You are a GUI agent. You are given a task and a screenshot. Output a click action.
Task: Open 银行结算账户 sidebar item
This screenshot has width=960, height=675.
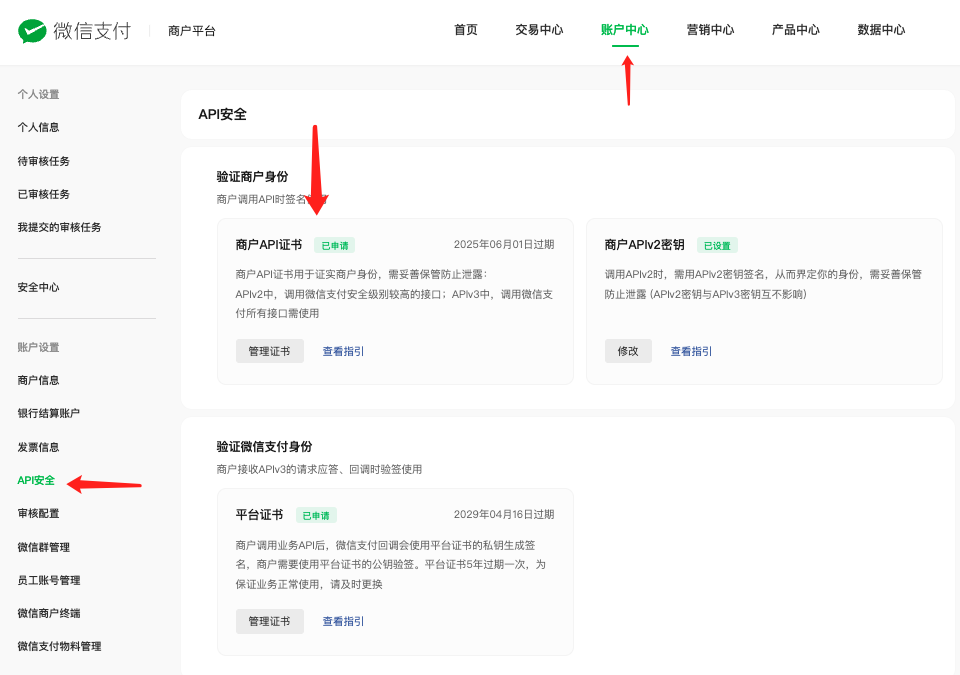[x=49, y=413]
